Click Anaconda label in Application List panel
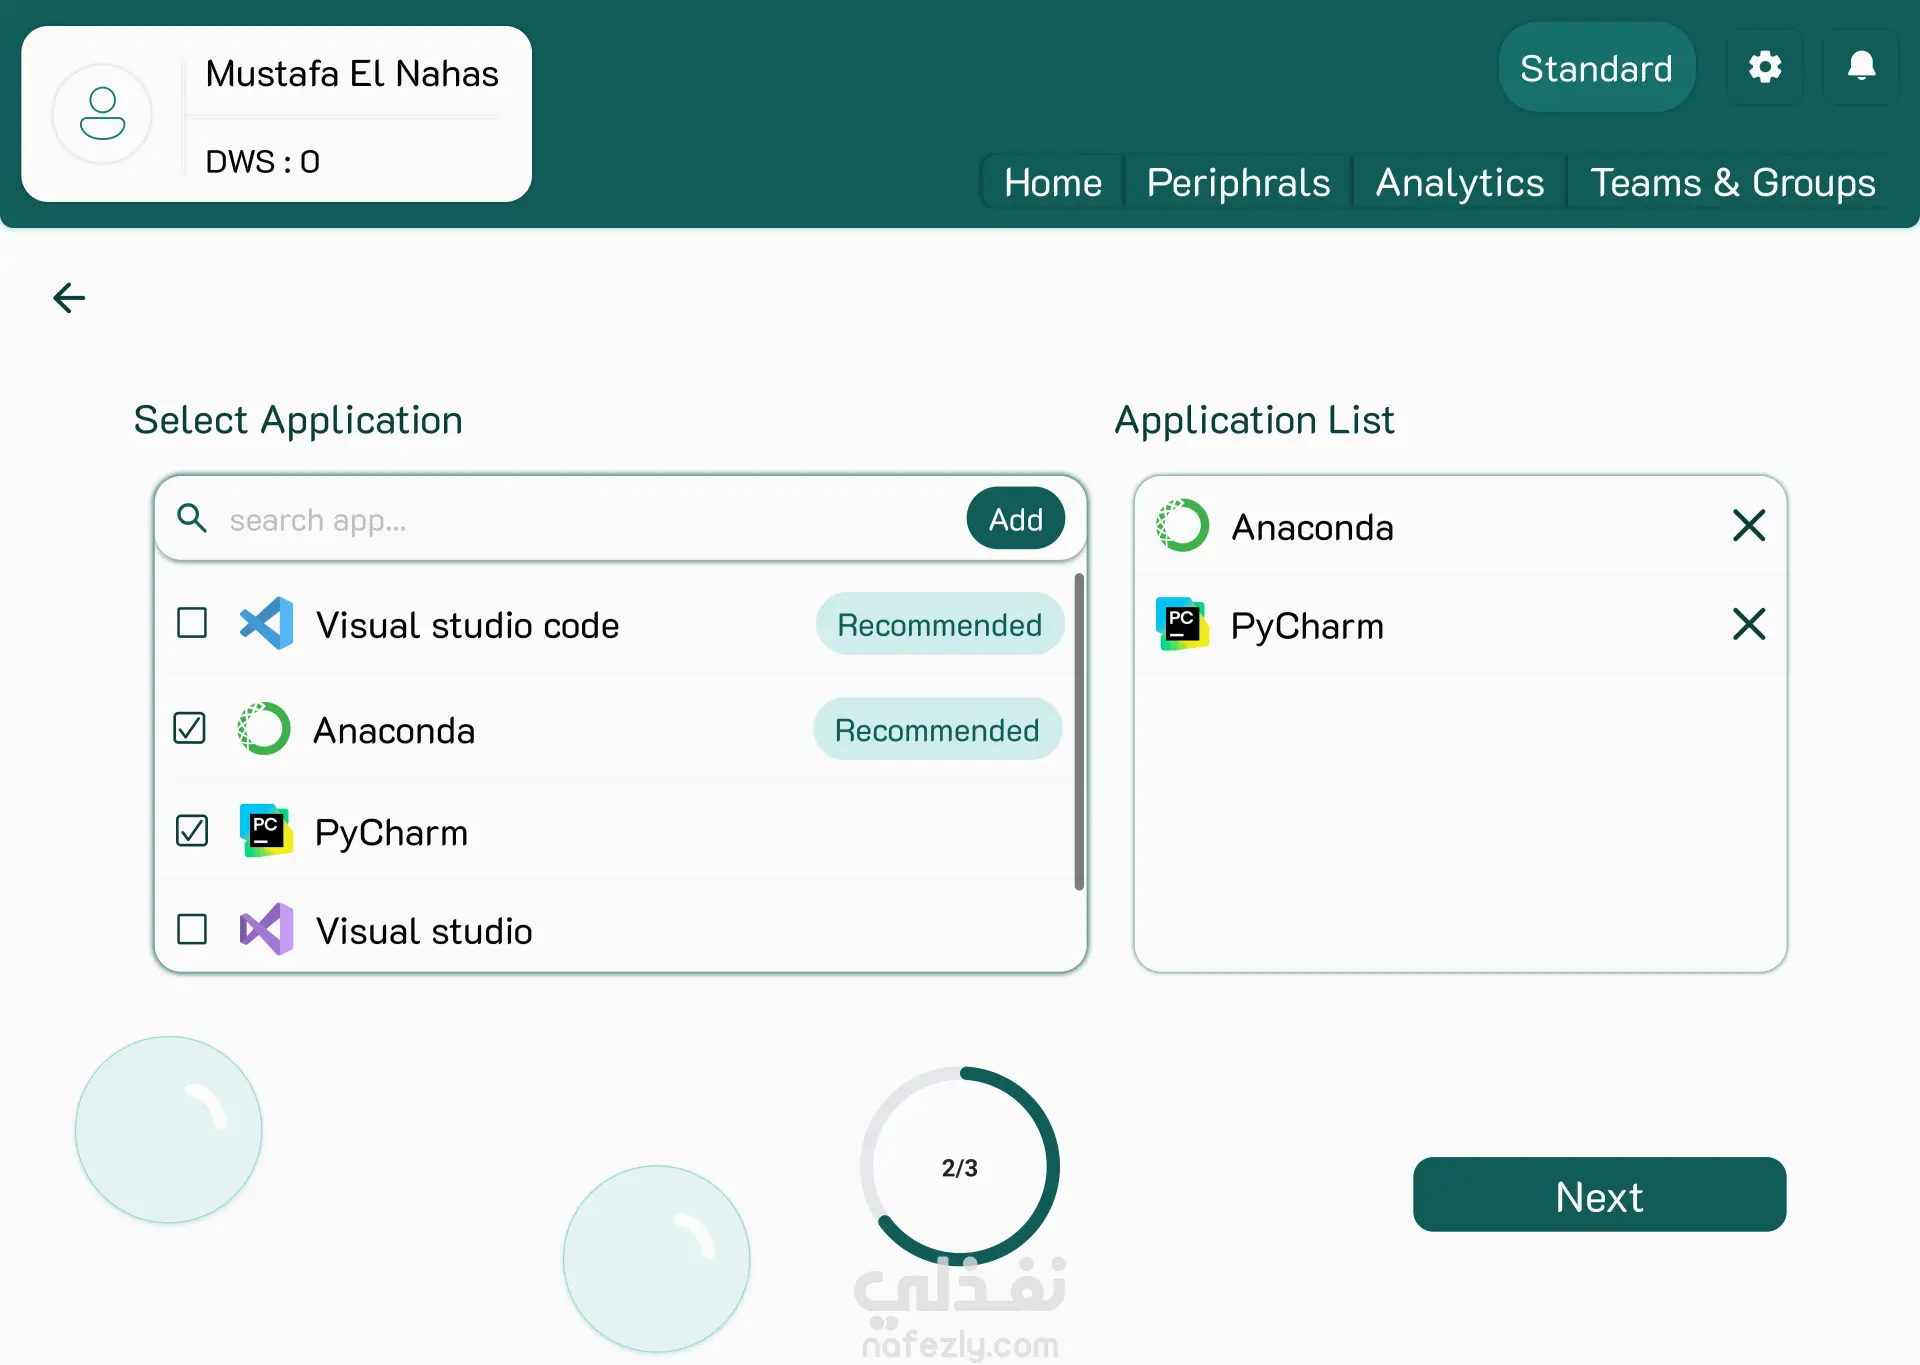This screenshot has width=1920, height=1365. [1312, 527]
